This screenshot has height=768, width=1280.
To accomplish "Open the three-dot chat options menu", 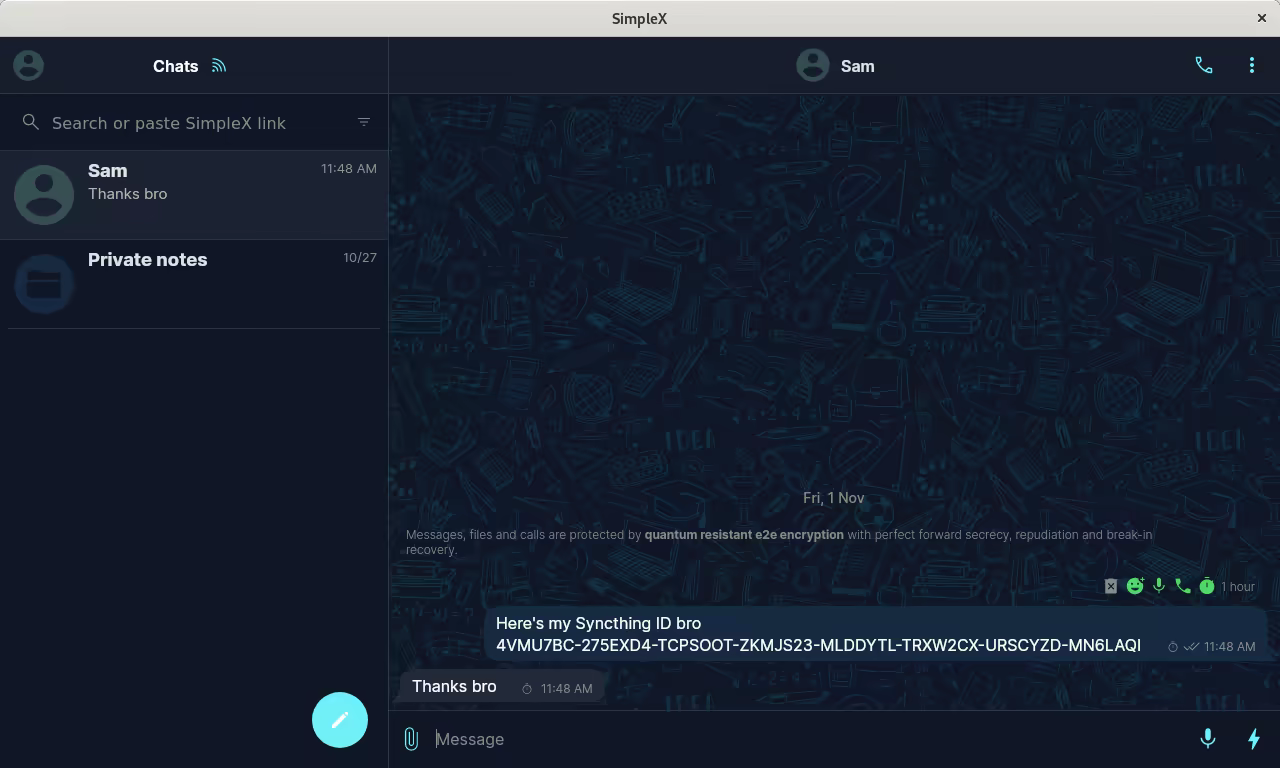I will [1251, 66].
